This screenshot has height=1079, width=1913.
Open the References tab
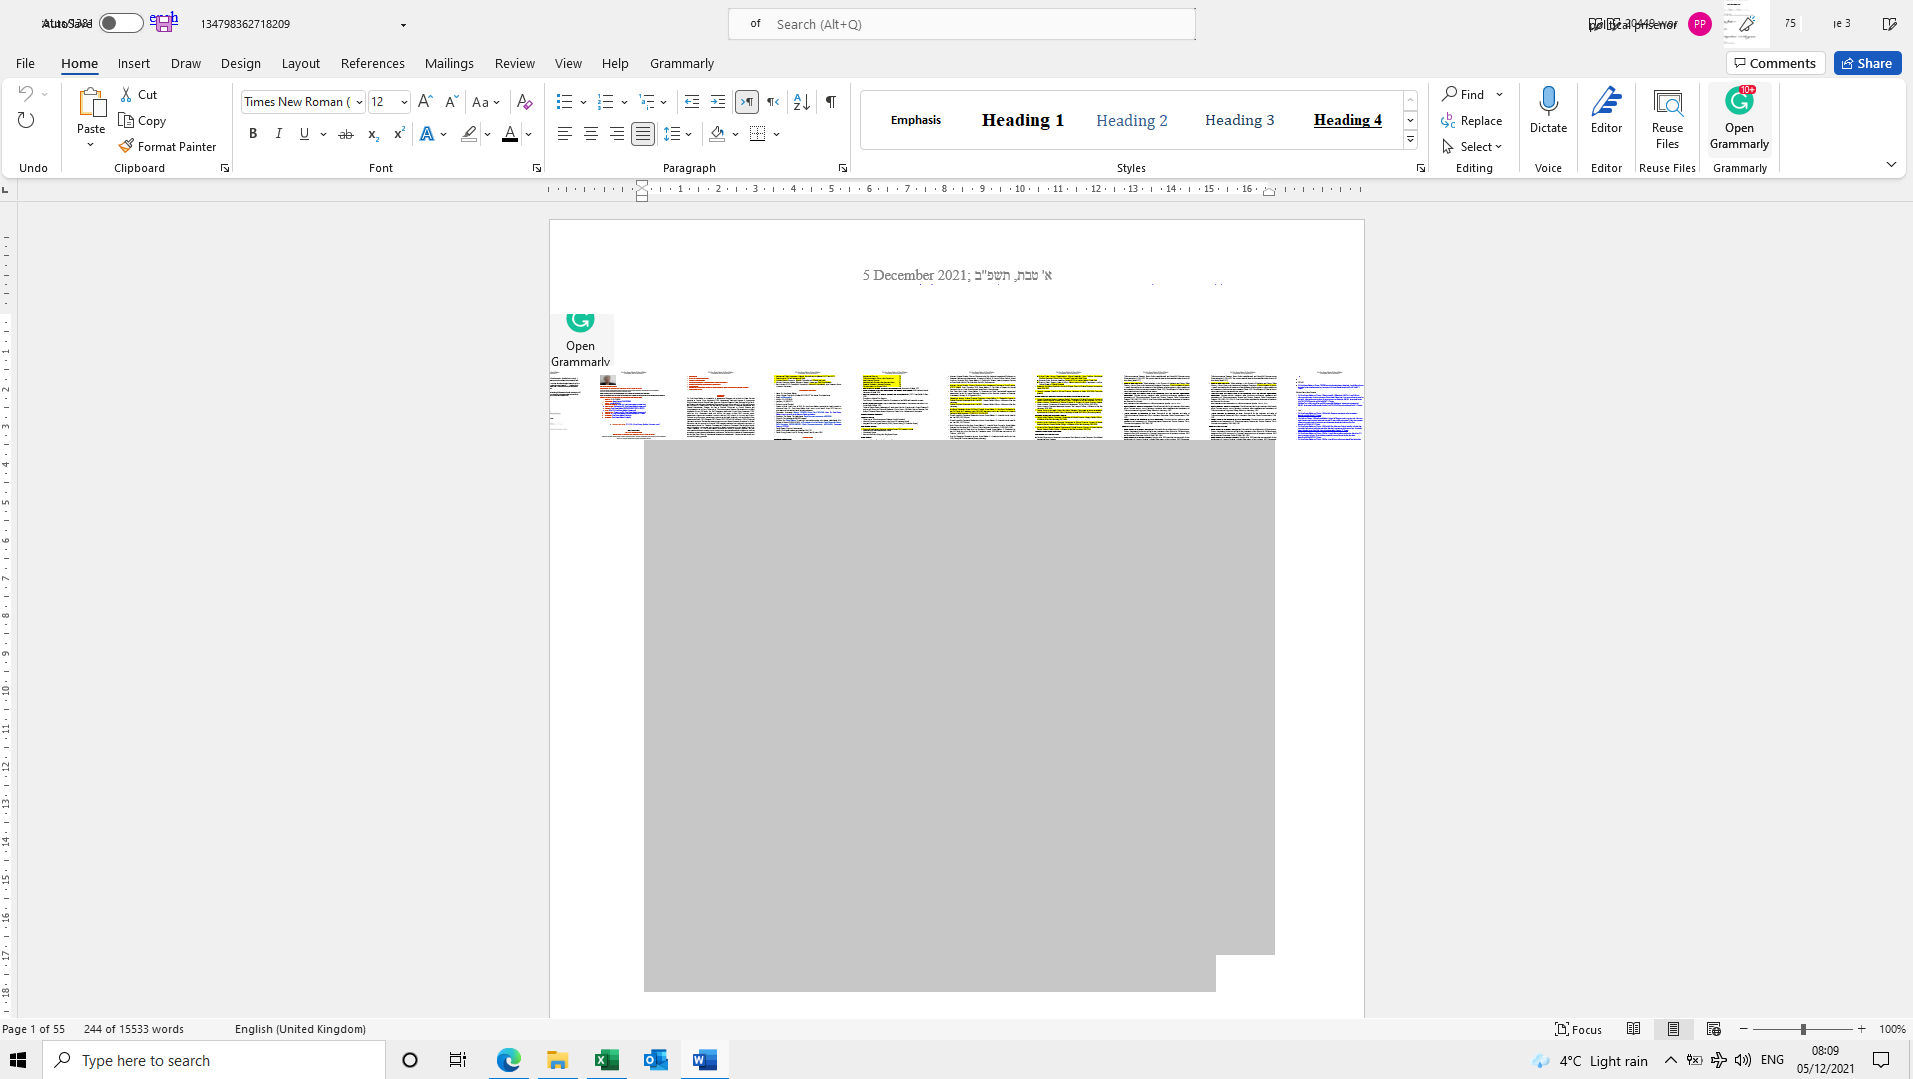[x=372, y=63]
